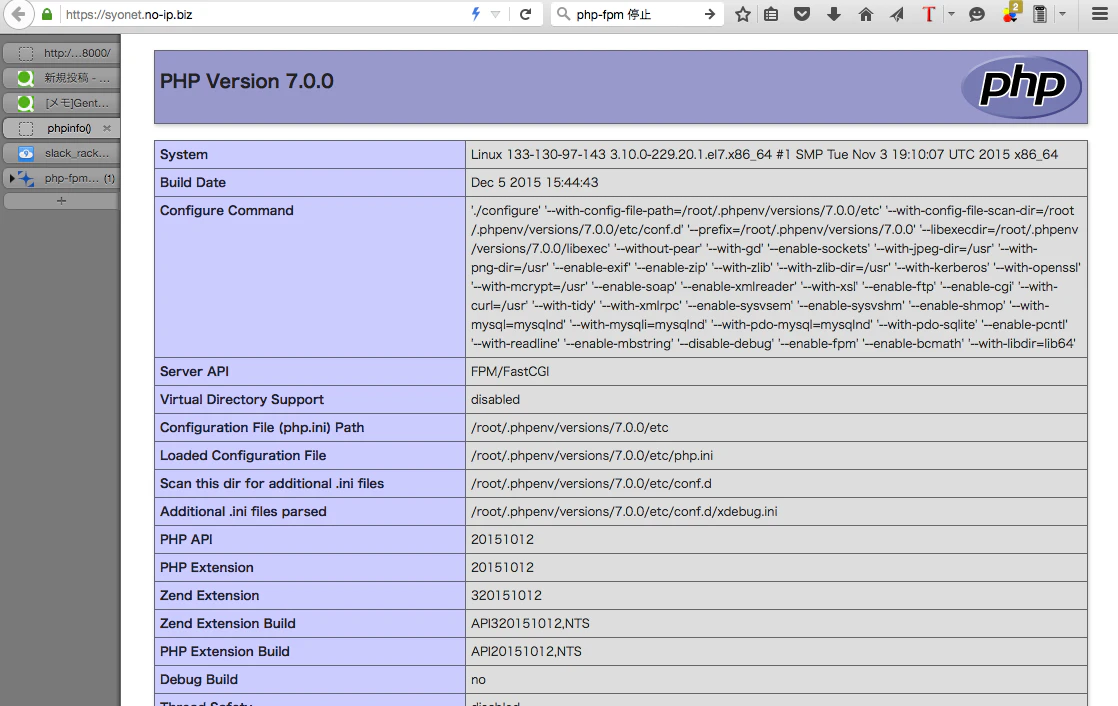Click the 'PHP Extension Build' label
Viewport: 1118px width, 706px height.
(225, 652)
